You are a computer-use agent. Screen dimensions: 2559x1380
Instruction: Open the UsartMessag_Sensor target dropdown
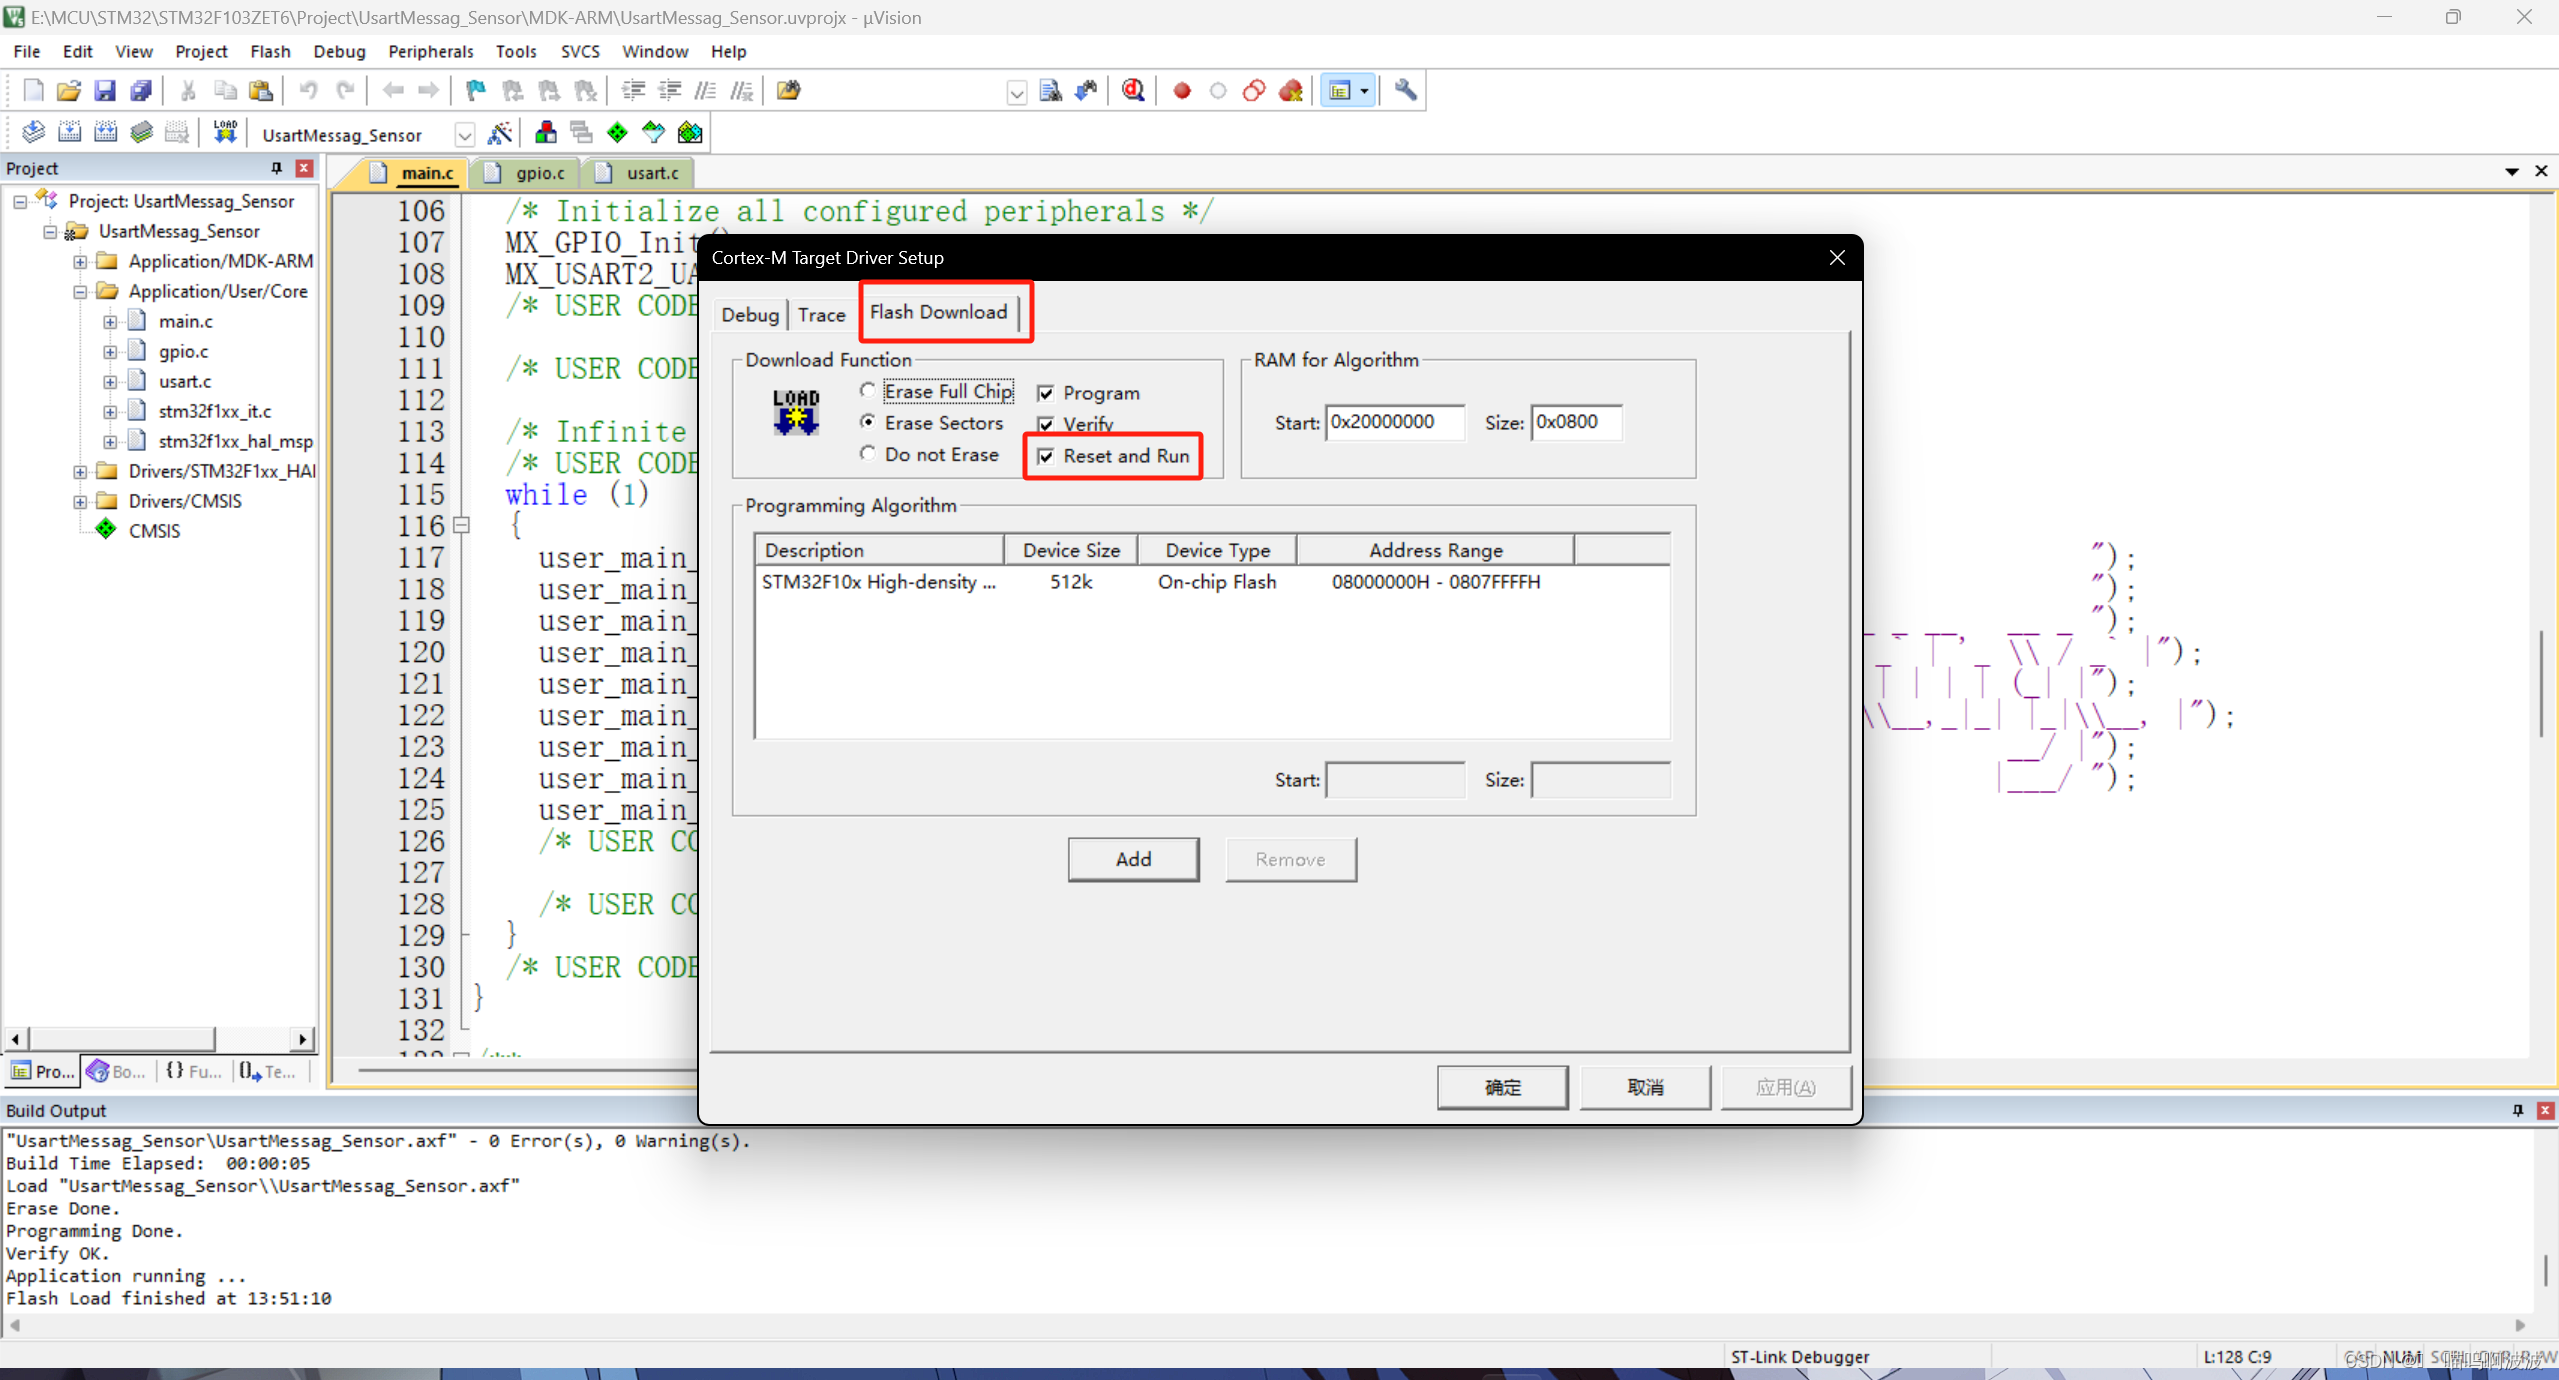(x=464, y=135)
